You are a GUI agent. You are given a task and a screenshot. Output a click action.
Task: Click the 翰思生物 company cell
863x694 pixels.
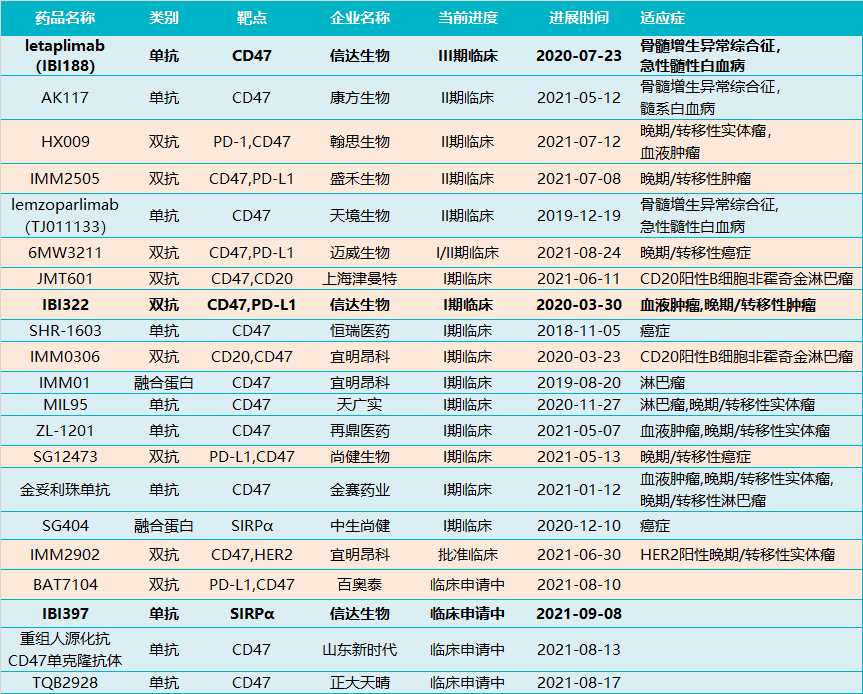359,141
